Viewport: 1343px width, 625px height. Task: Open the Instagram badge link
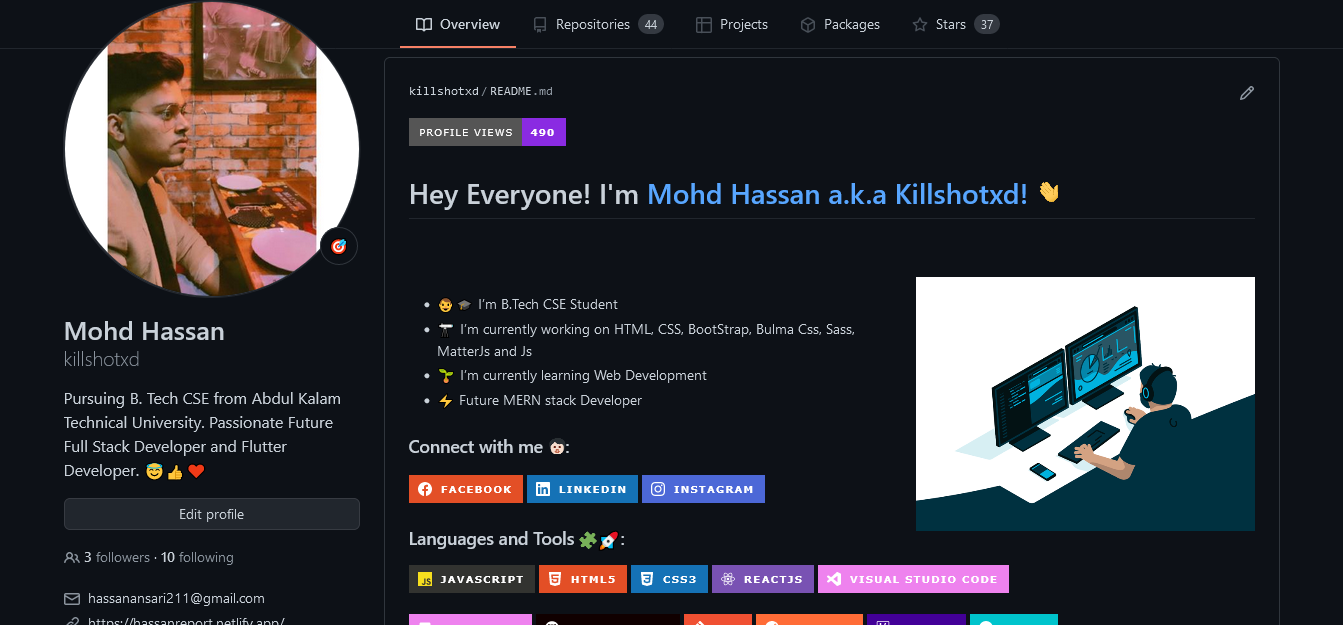703,489
